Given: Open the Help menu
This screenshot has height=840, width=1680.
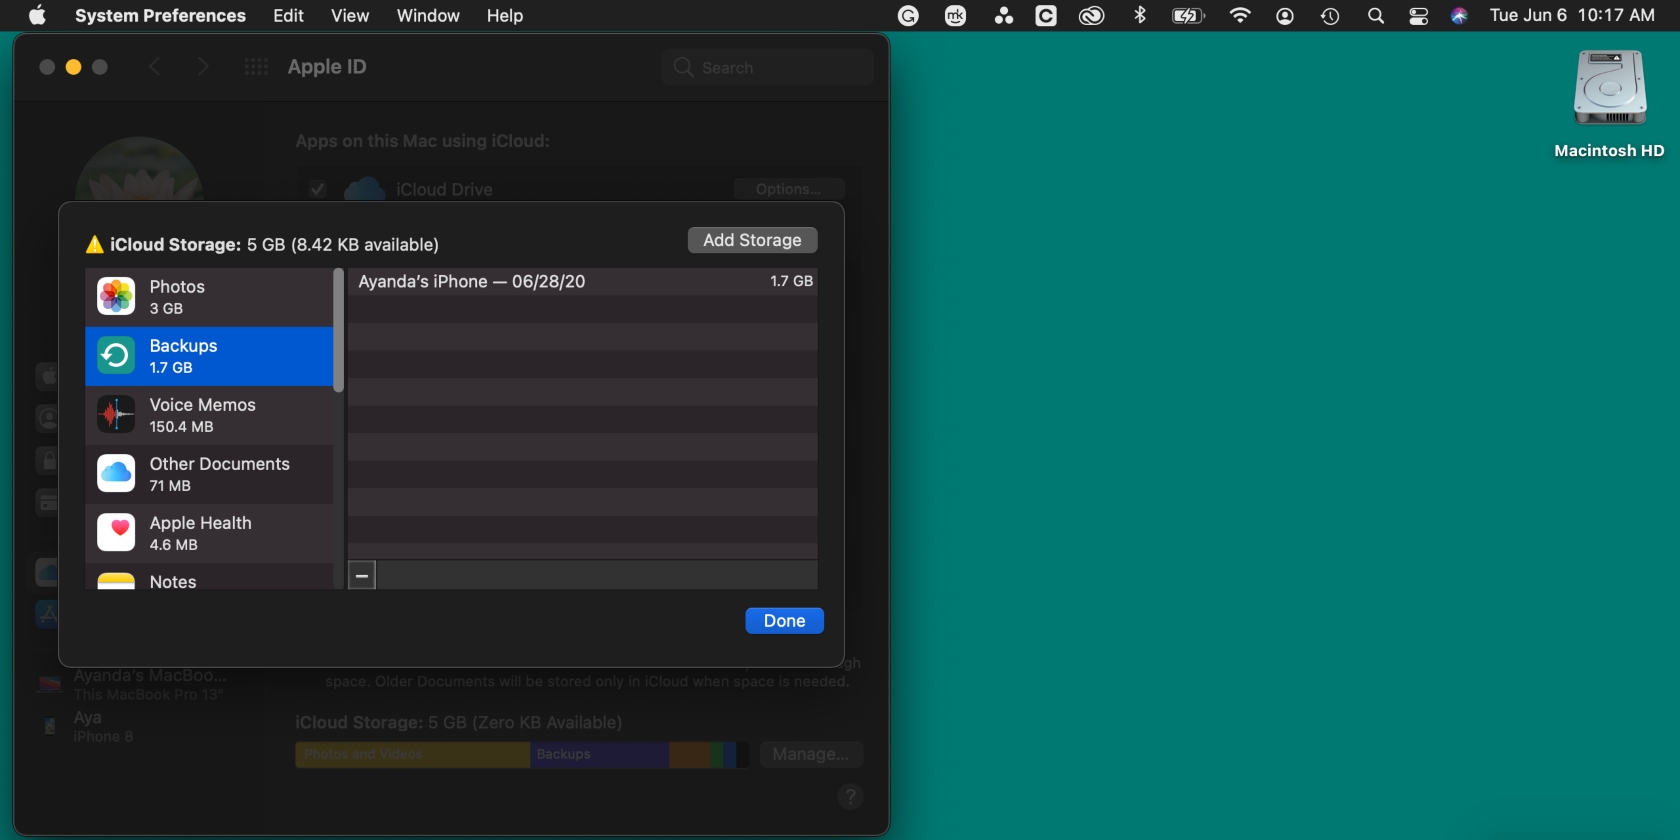Looking at the screenshot, I should point(505,16).
